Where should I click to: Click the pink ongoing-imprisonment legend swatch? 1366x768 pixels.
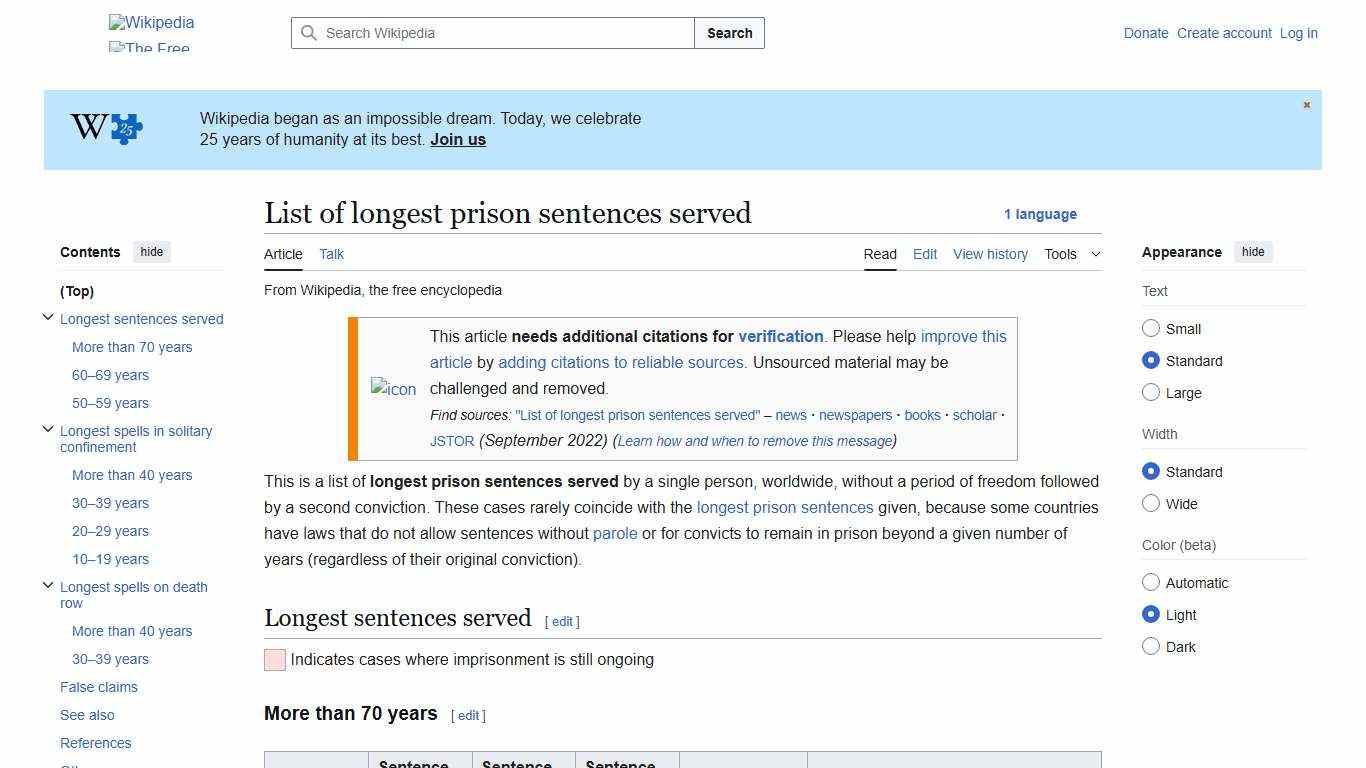[274, 660]
